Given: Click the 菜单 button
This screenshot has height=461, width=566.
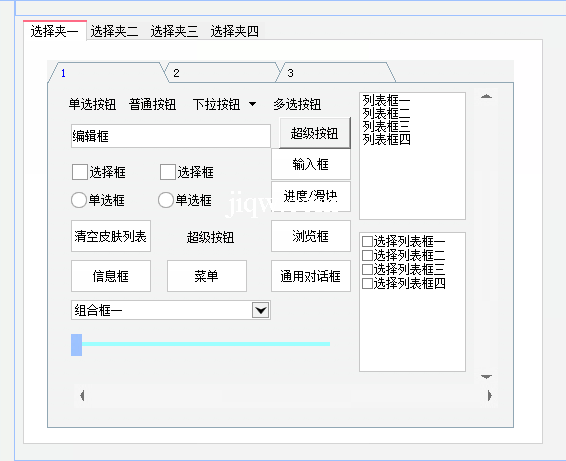Looking at the screenshot, I should coord(207,276).
